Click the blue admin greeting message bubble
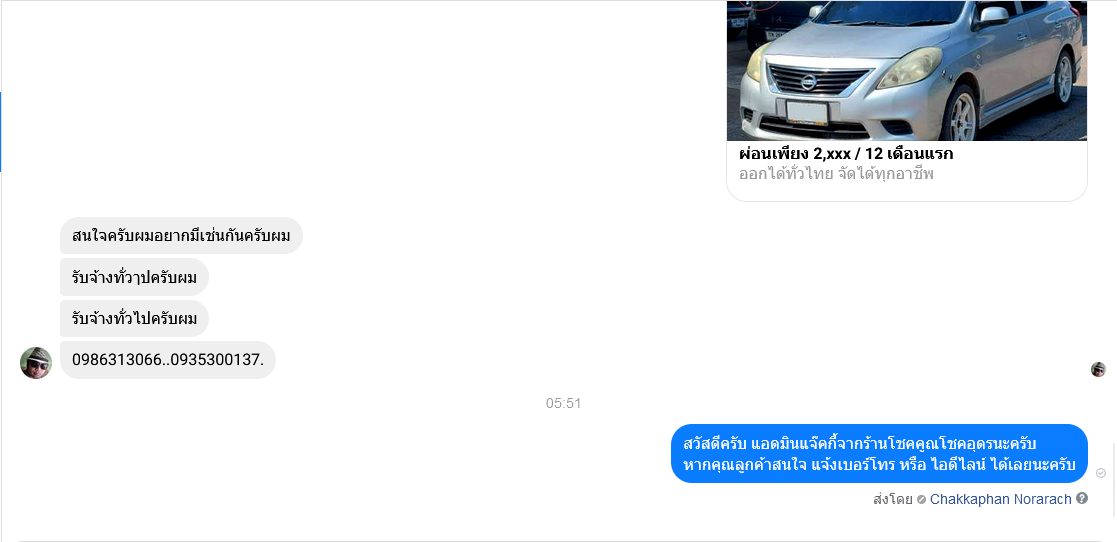The width and height of the screenshot is (1117, 542). pos(879,454)
